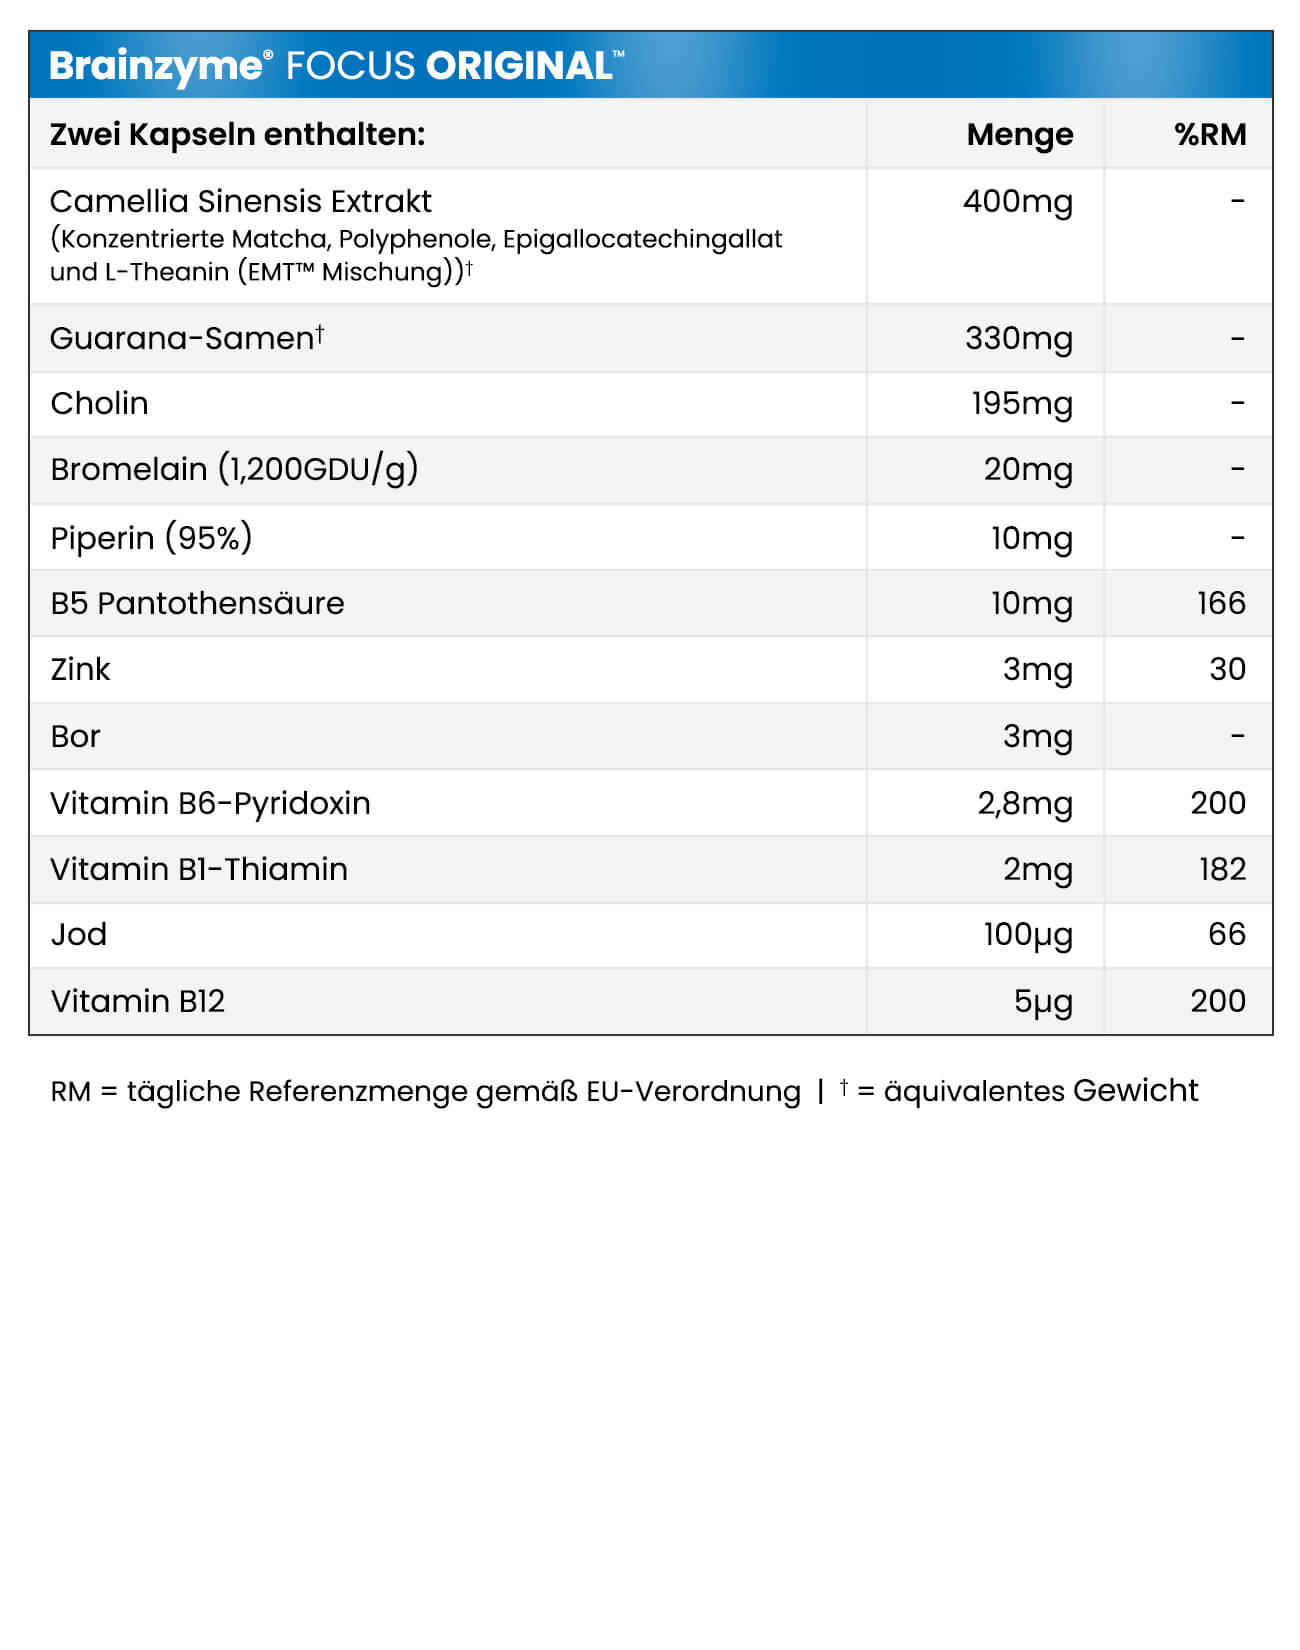Screen dimensions: 1300x1650
Task: Select the 'Zink' ingredient label
Action: (x=80, y=669)
